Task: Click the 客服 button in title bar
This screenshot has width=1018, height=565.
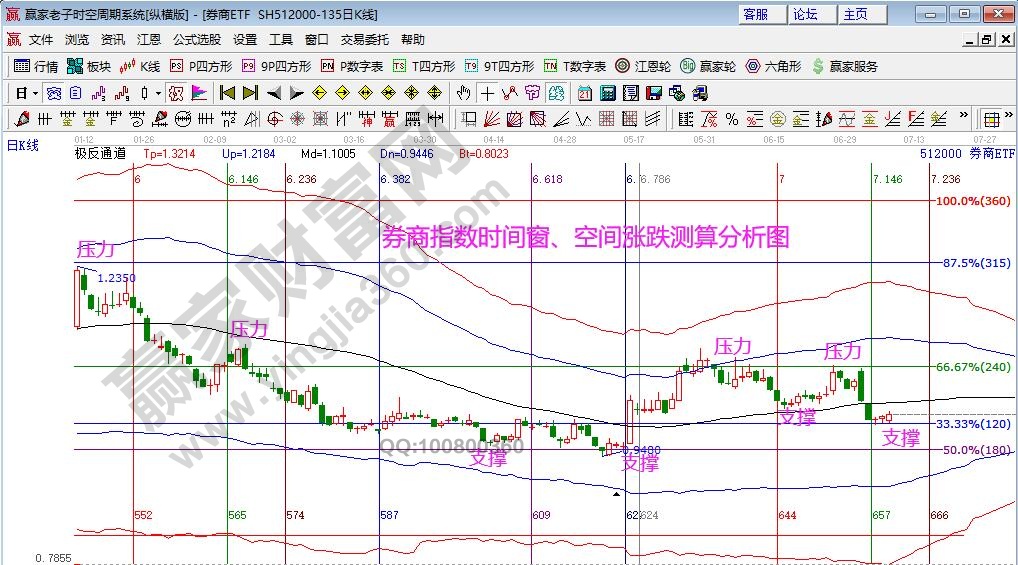Action: 756,14
